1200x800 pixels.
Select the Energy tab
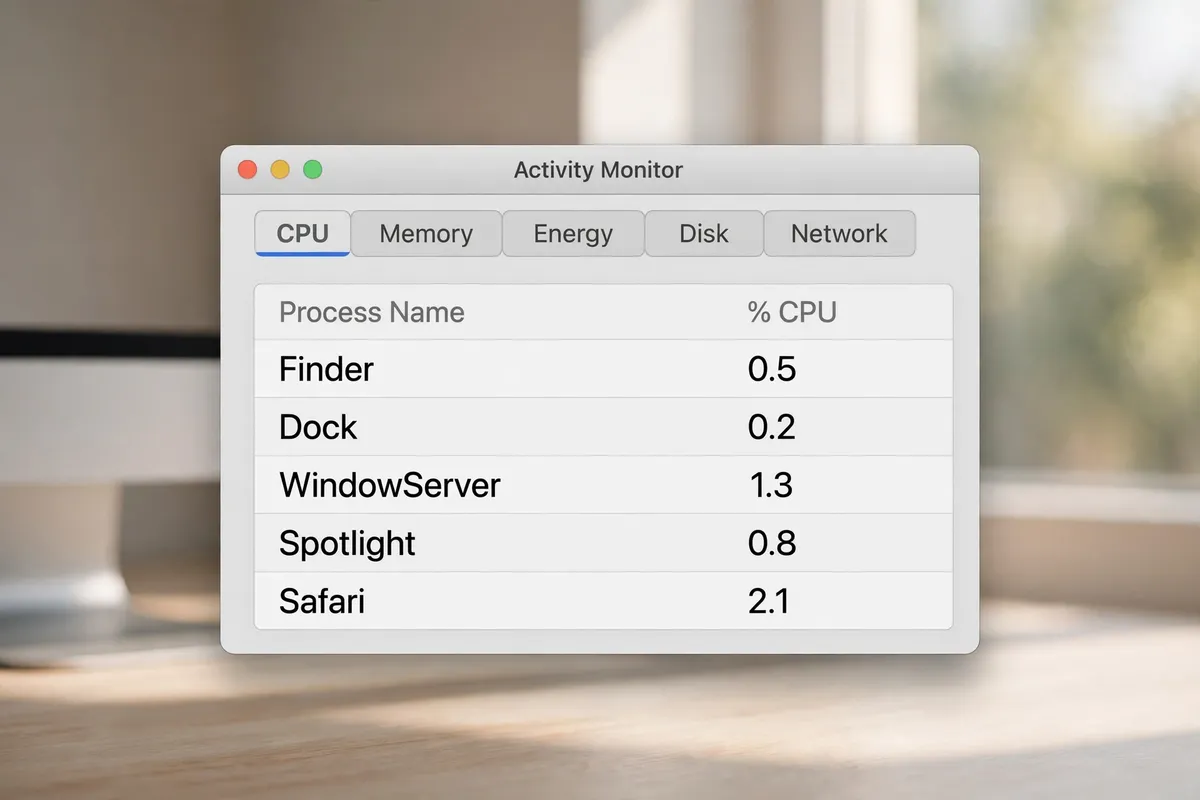[573, 233]
